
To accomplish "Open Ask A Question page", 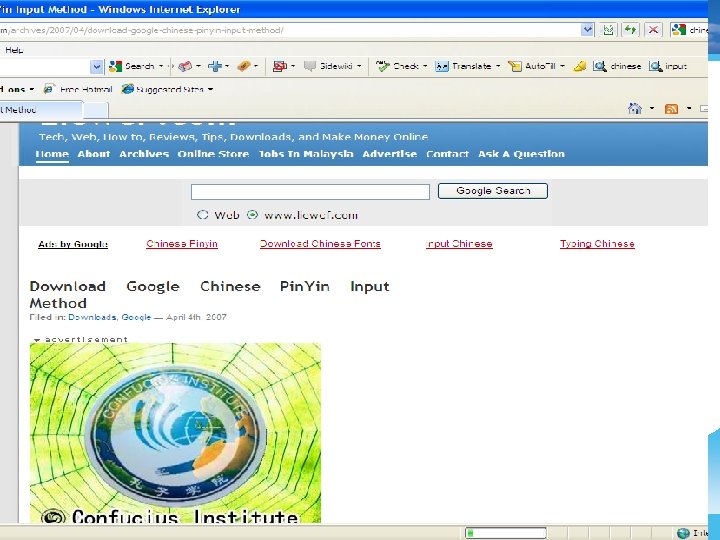I will [x=521, y=154].
